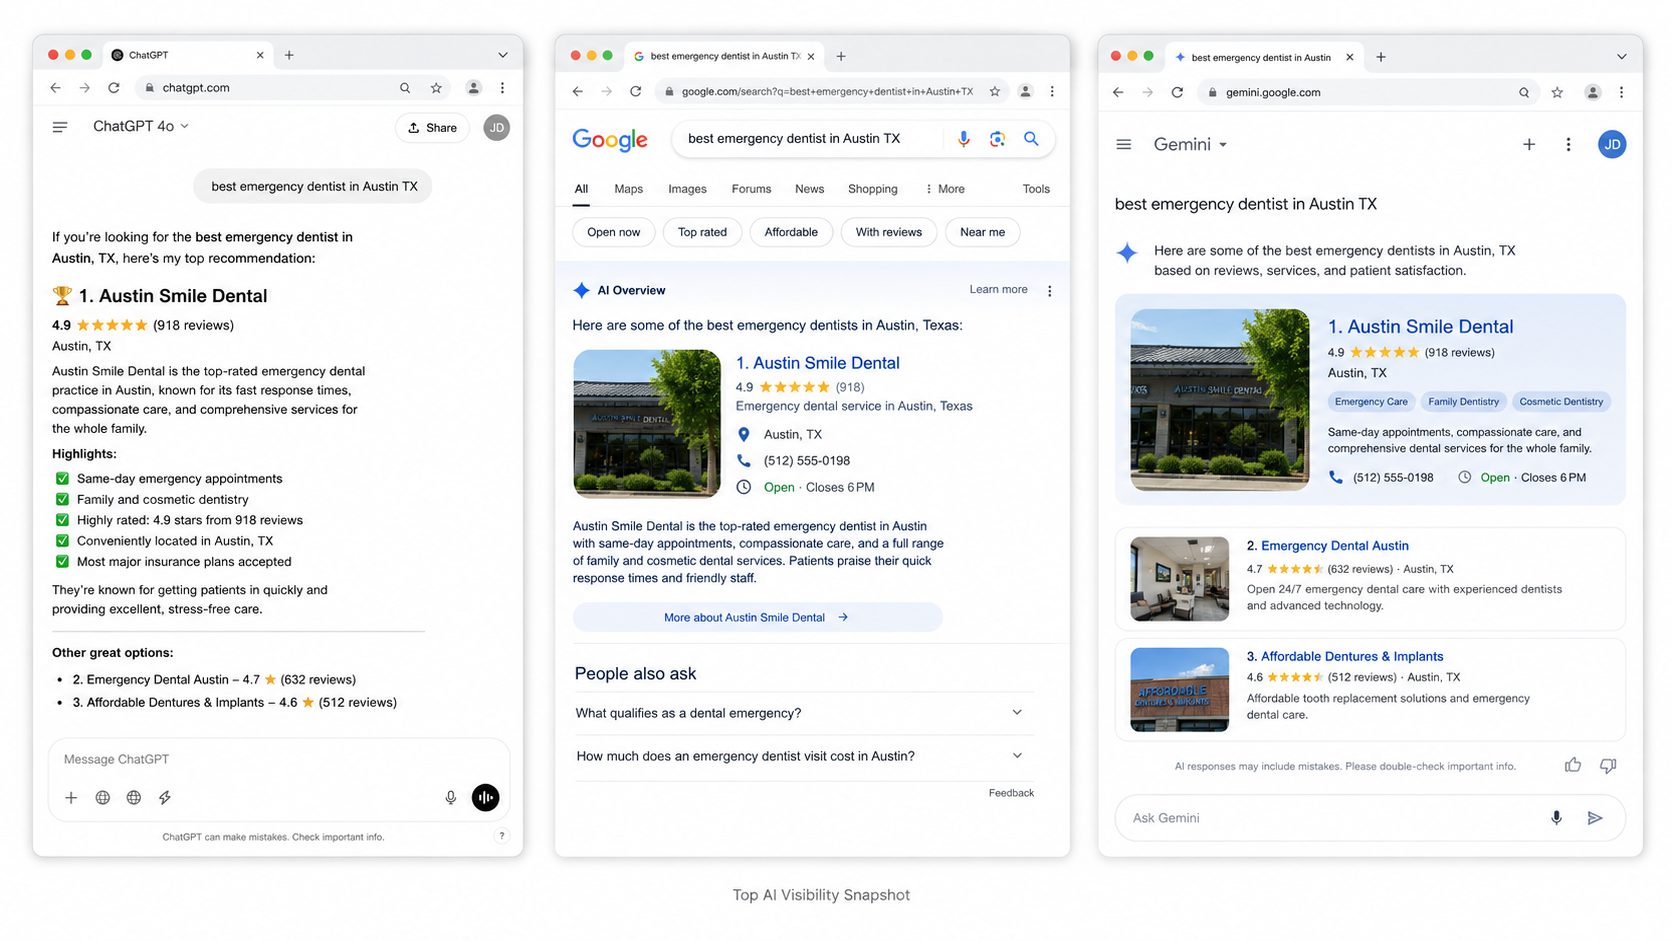Viewport: 1672px width, 941px height.
Task: Open Google Lens image search icon
Action: coord(997,139)
